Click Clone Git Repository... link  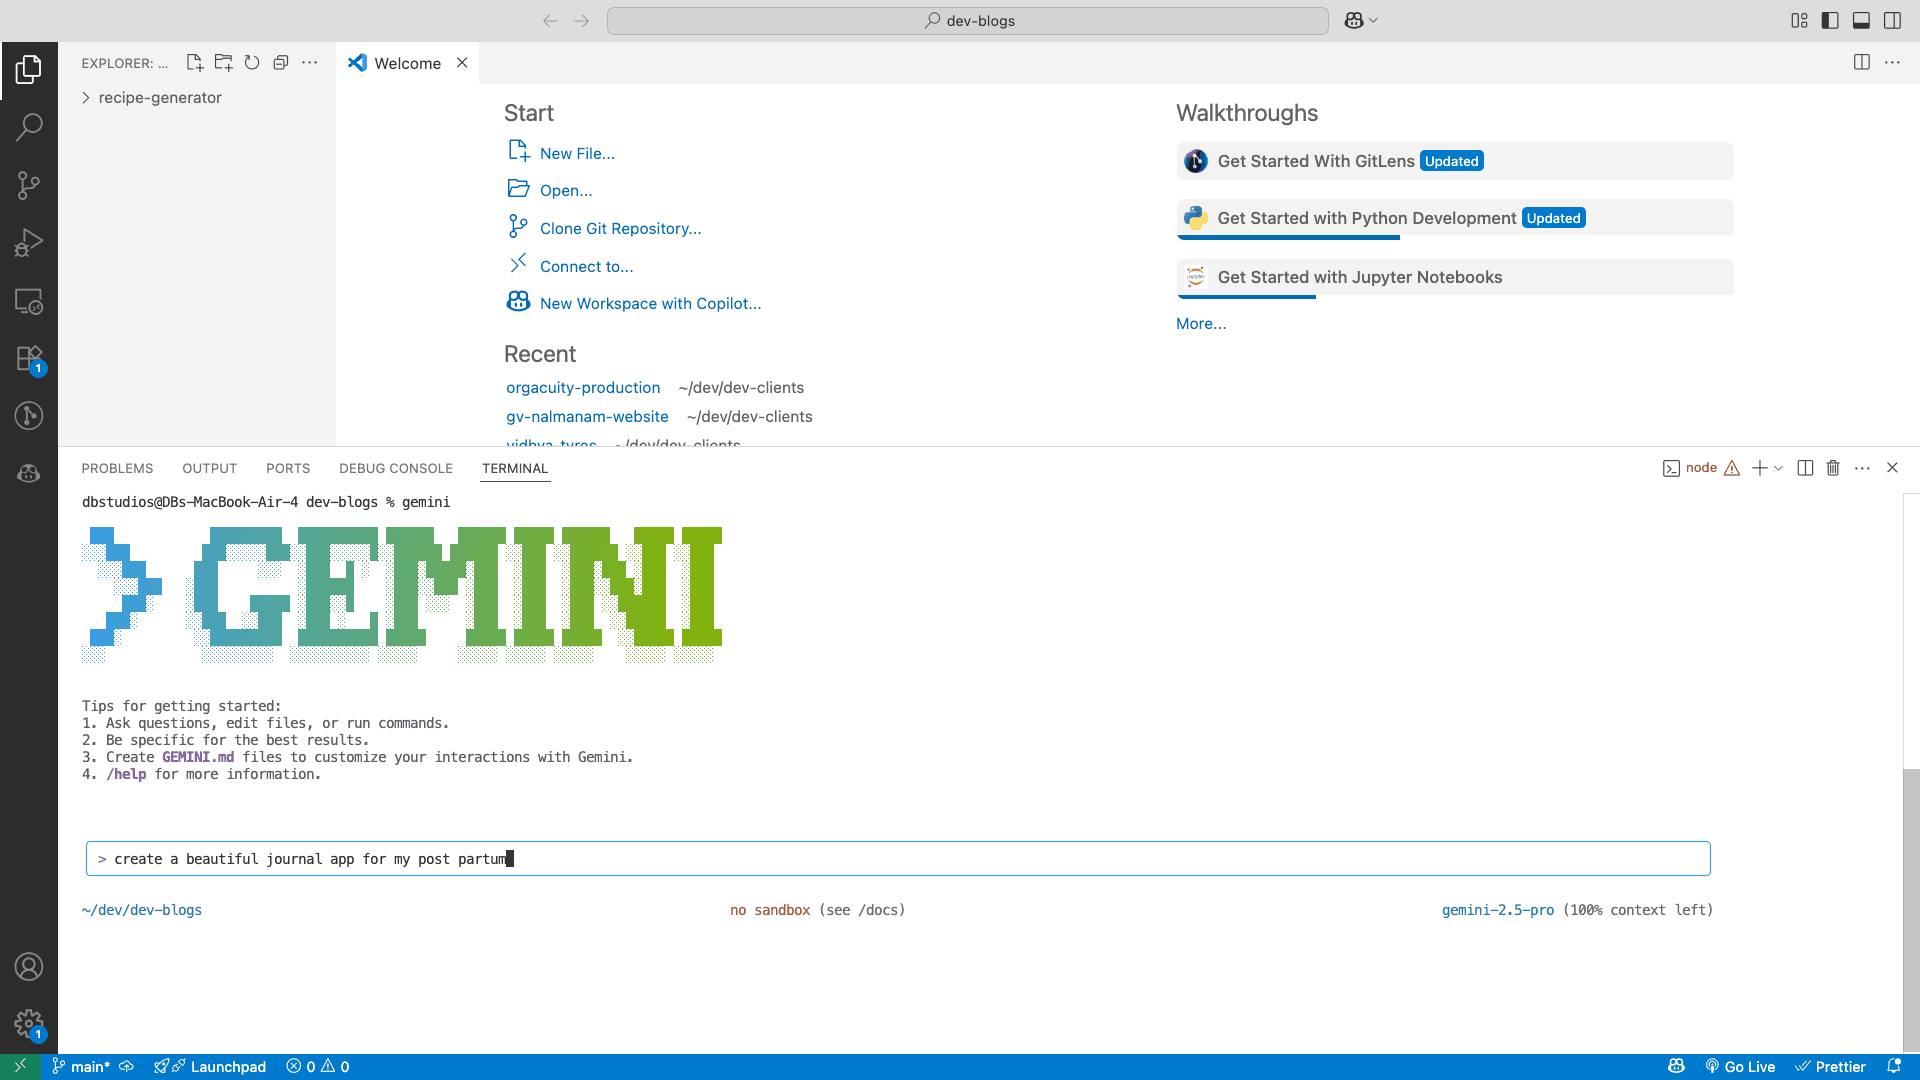tap(621, 228)
